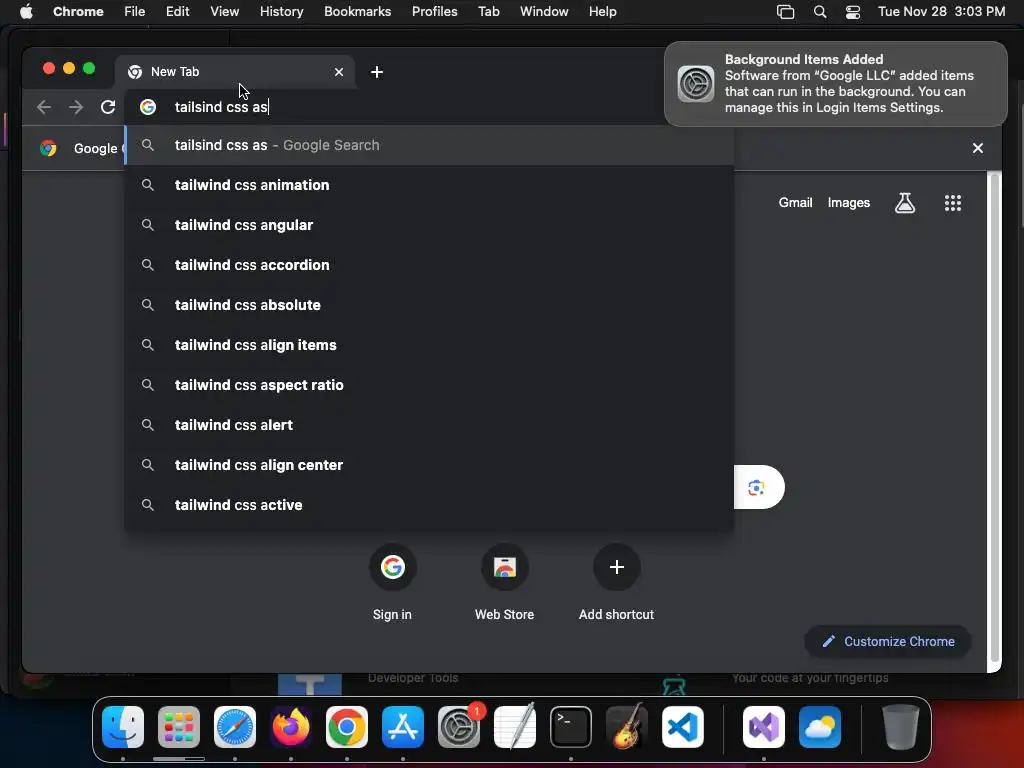Open Search Labs flask icon
The image size is (1024, 768).
tap(904, 203)
